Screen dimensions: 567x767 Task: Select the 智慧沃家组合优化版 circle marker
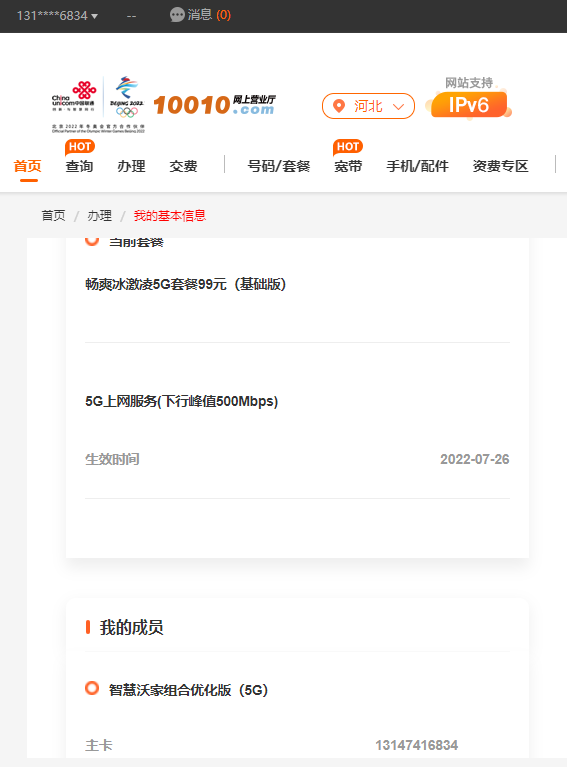pyautogui.click(x=92, y=688)
